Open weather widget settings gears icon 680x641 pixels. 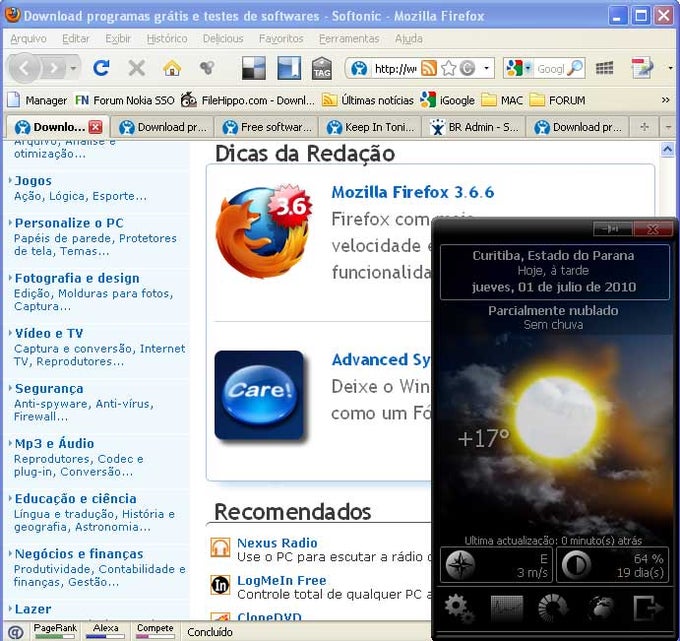459,608
